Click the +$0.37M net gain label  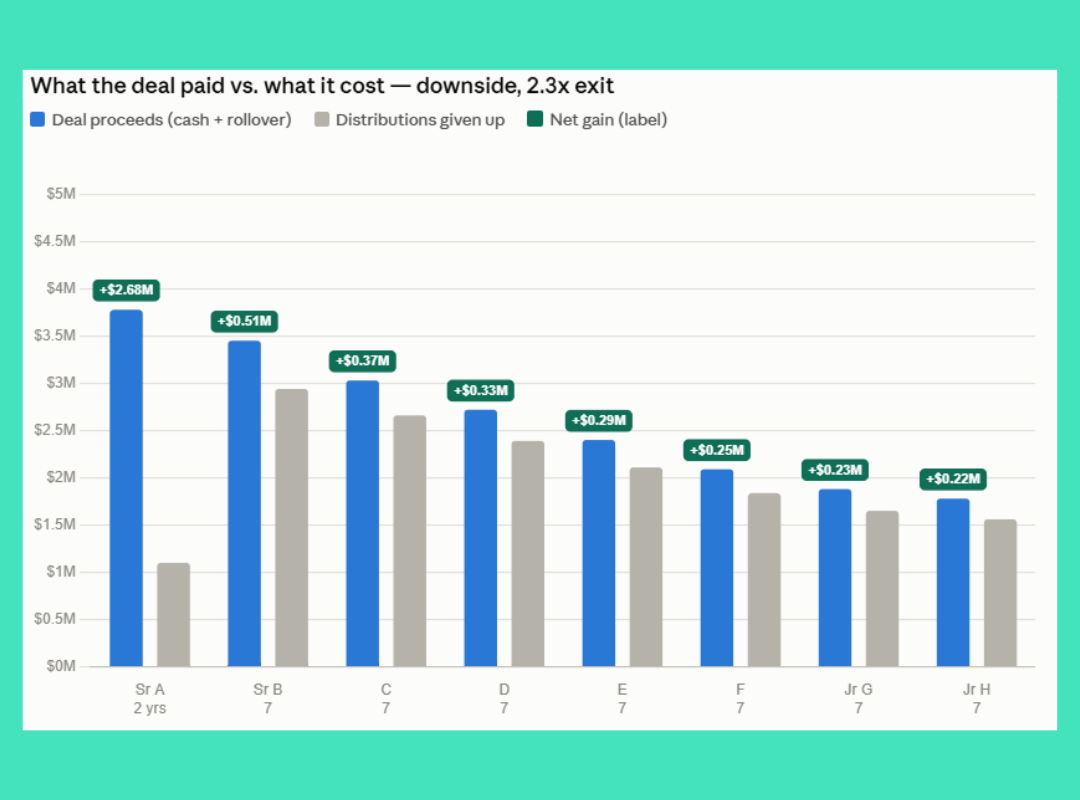363,361
